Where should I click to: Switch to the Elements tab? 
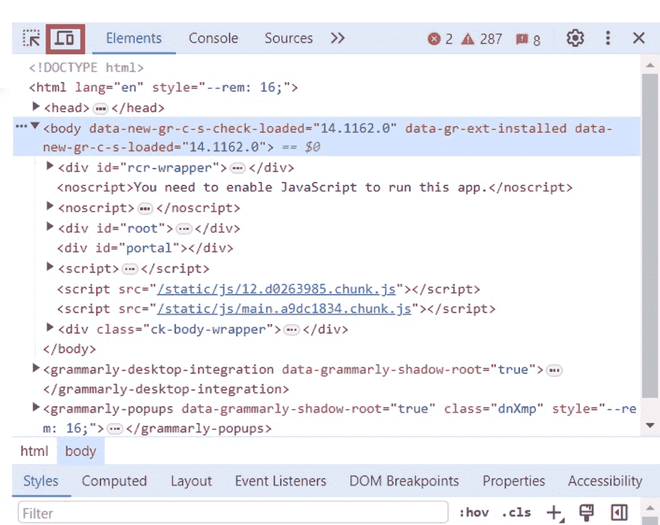point(134,38)
